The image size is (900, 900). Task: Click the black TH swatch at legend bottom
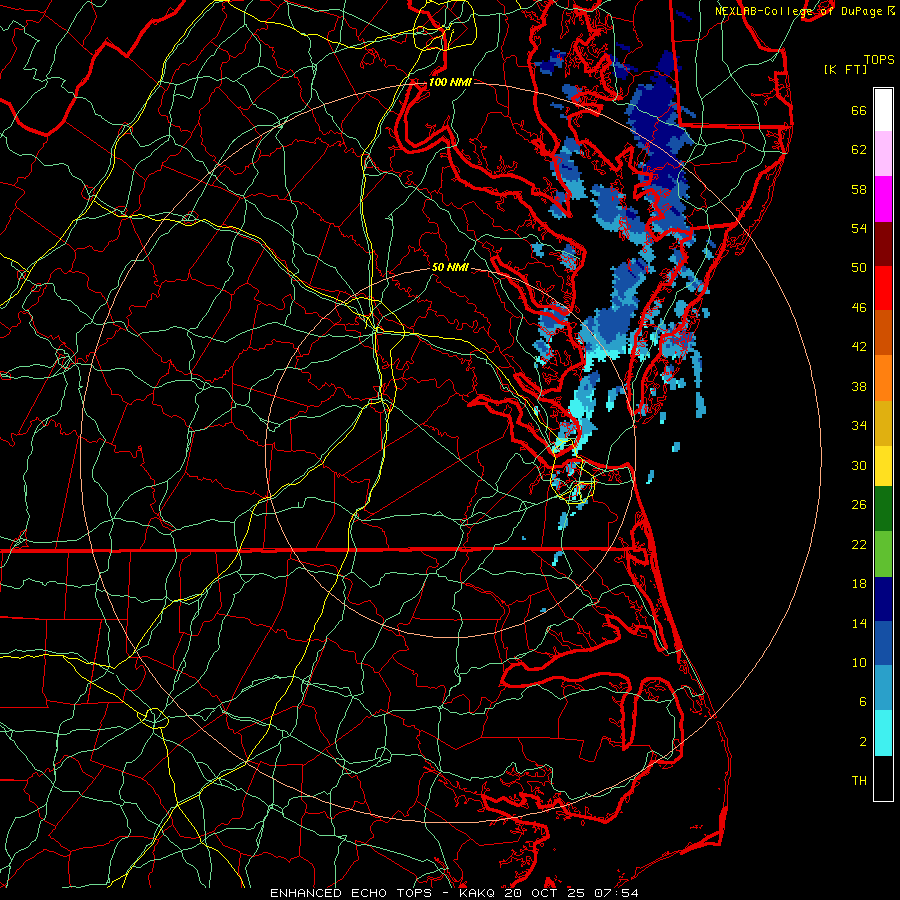[x=883, y=778]
